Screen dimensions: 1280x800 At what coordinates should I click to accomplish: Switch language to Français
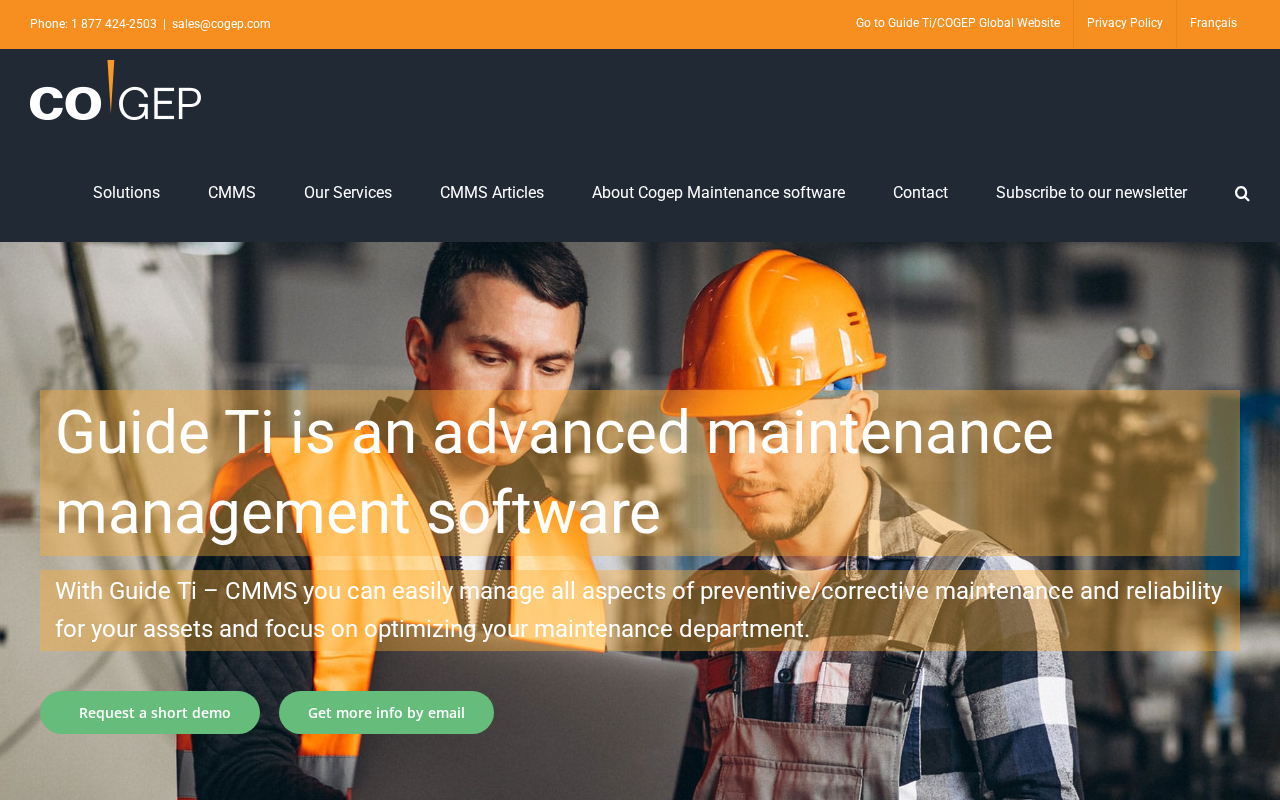click(x=1213, y=23)
